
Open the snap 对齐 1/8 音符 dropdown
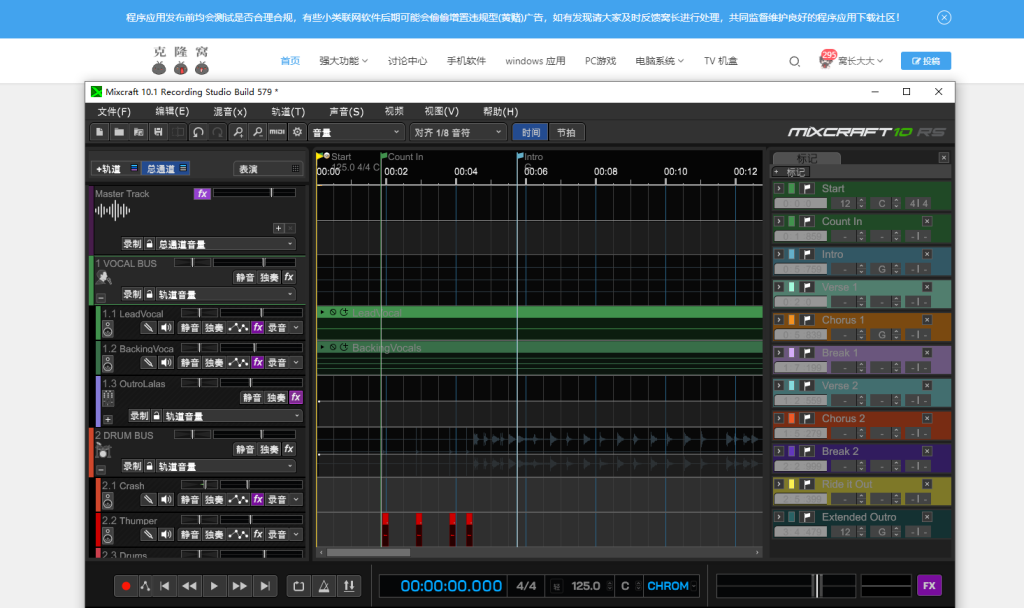pos(458,133)
